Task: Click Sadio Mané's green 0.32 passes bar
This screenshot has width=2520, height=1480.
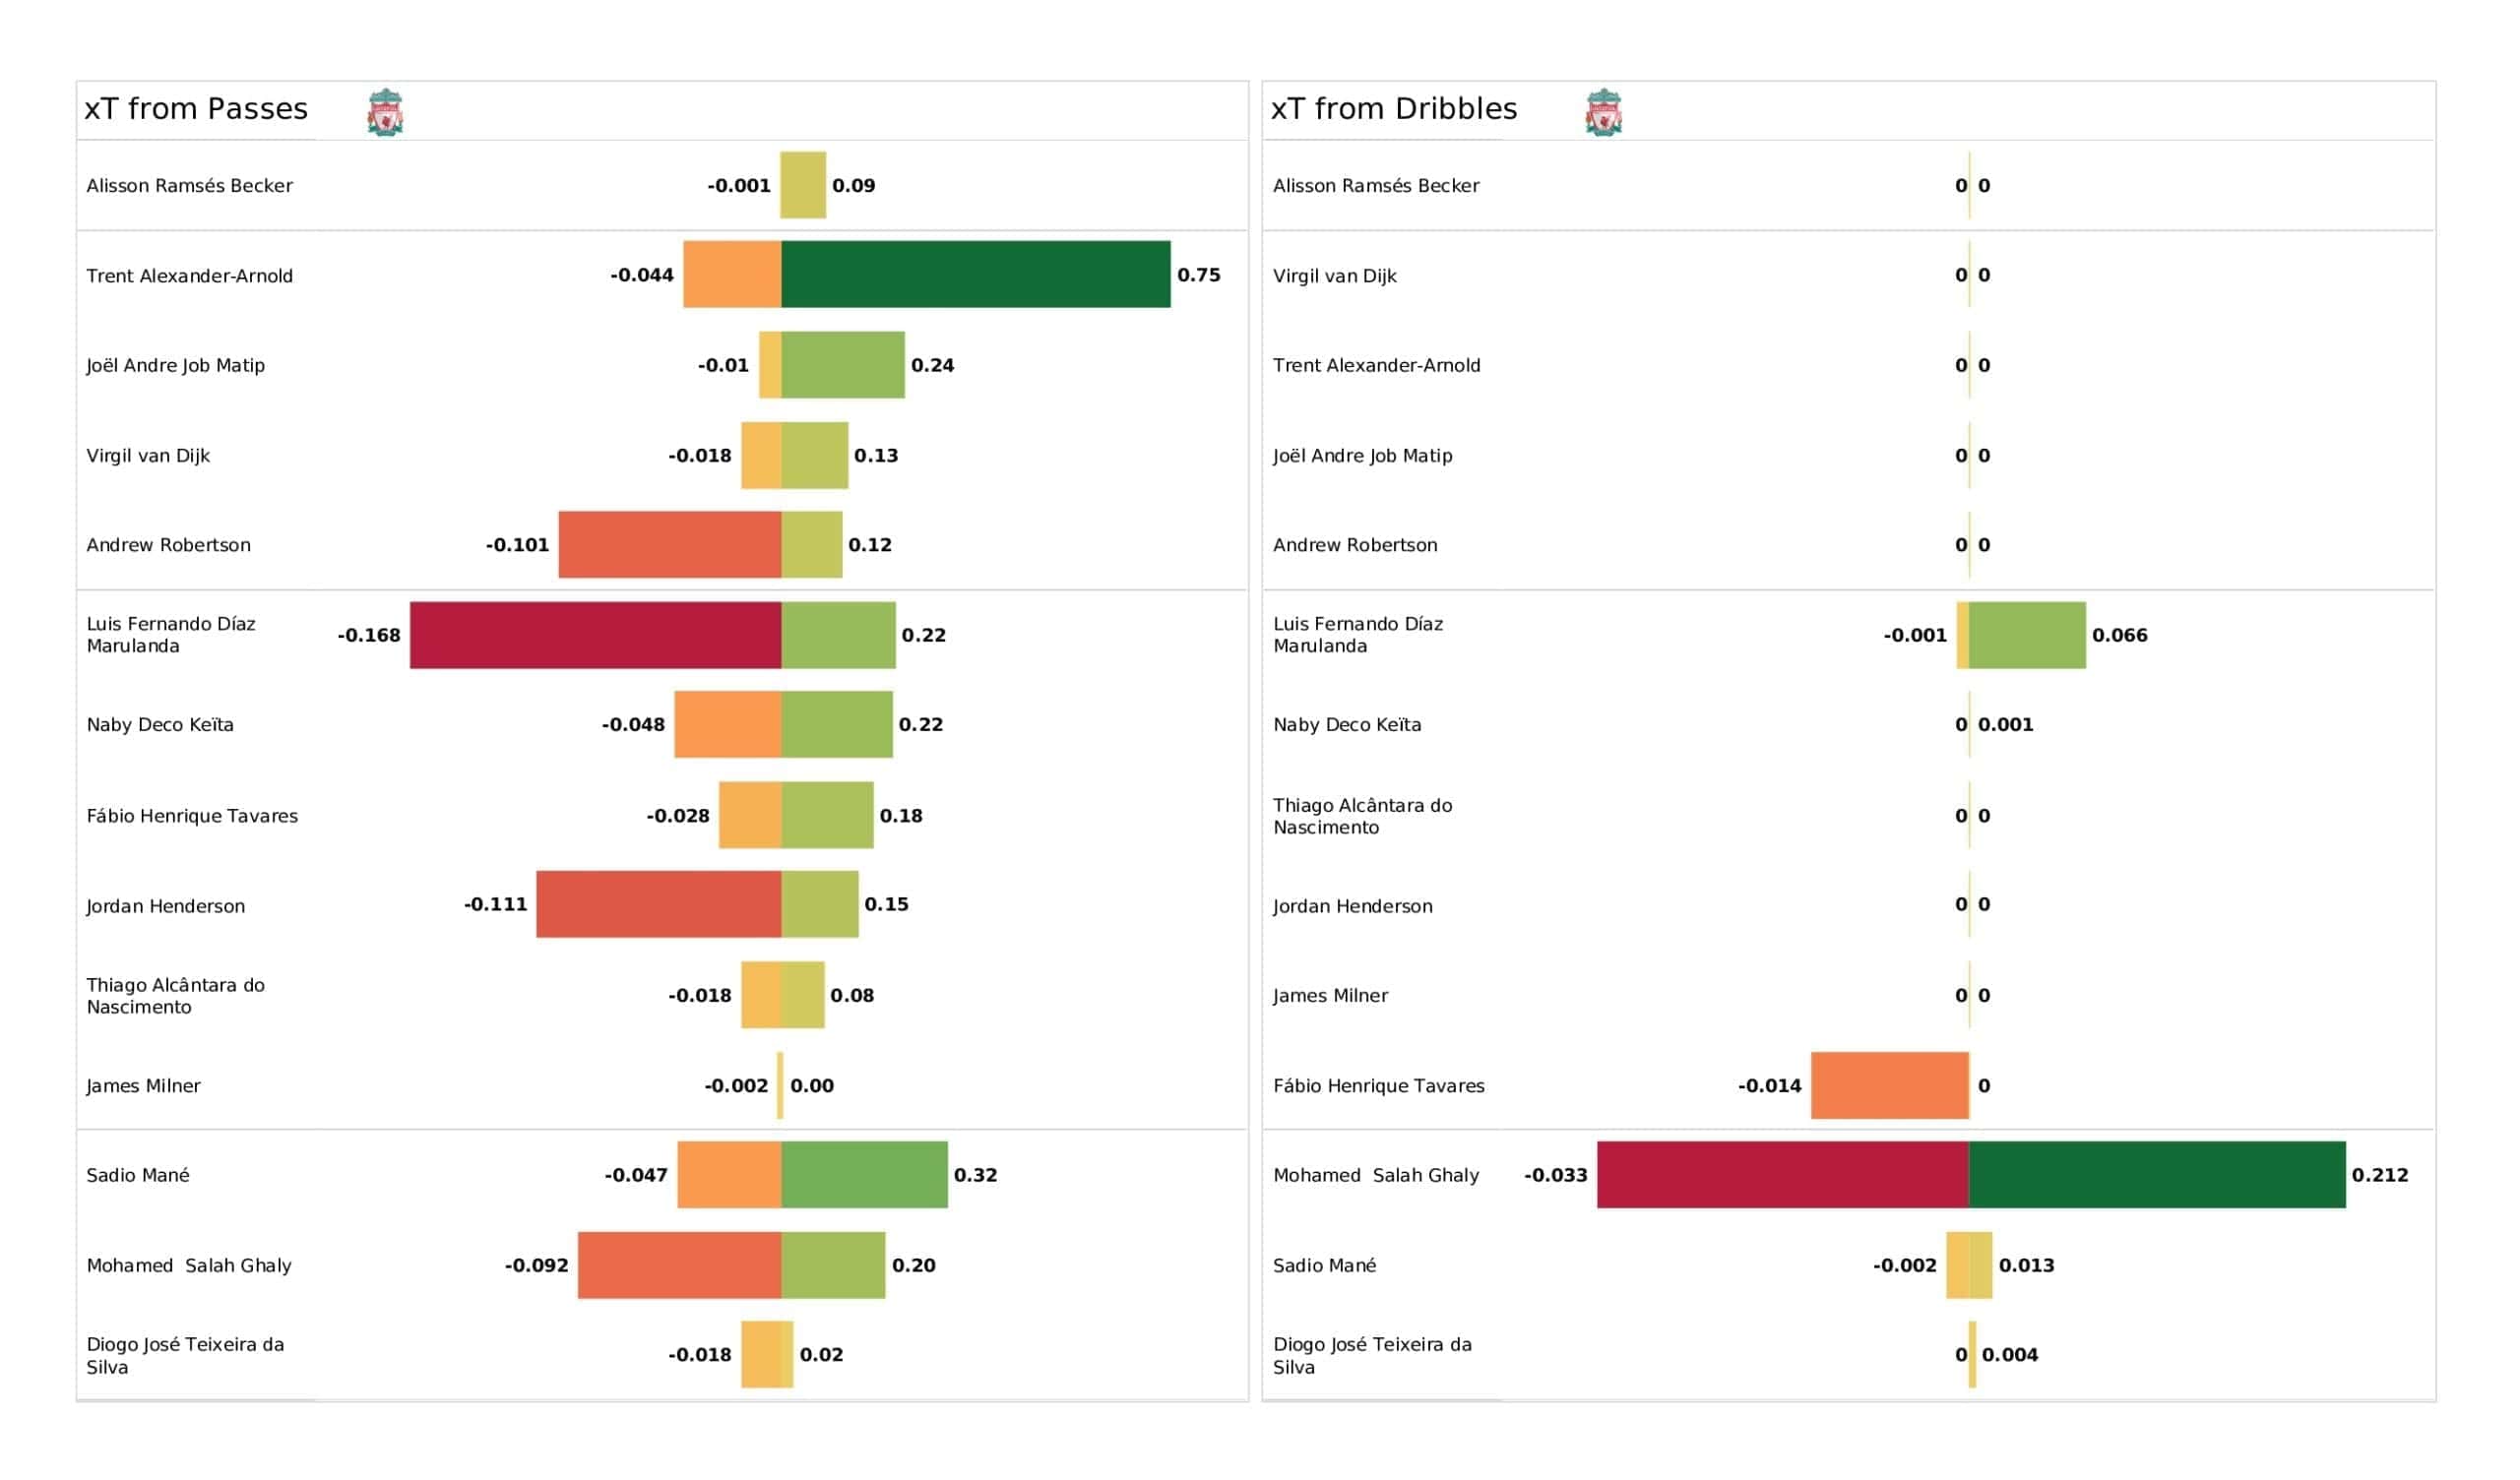Action: (x=864, y=1175)
